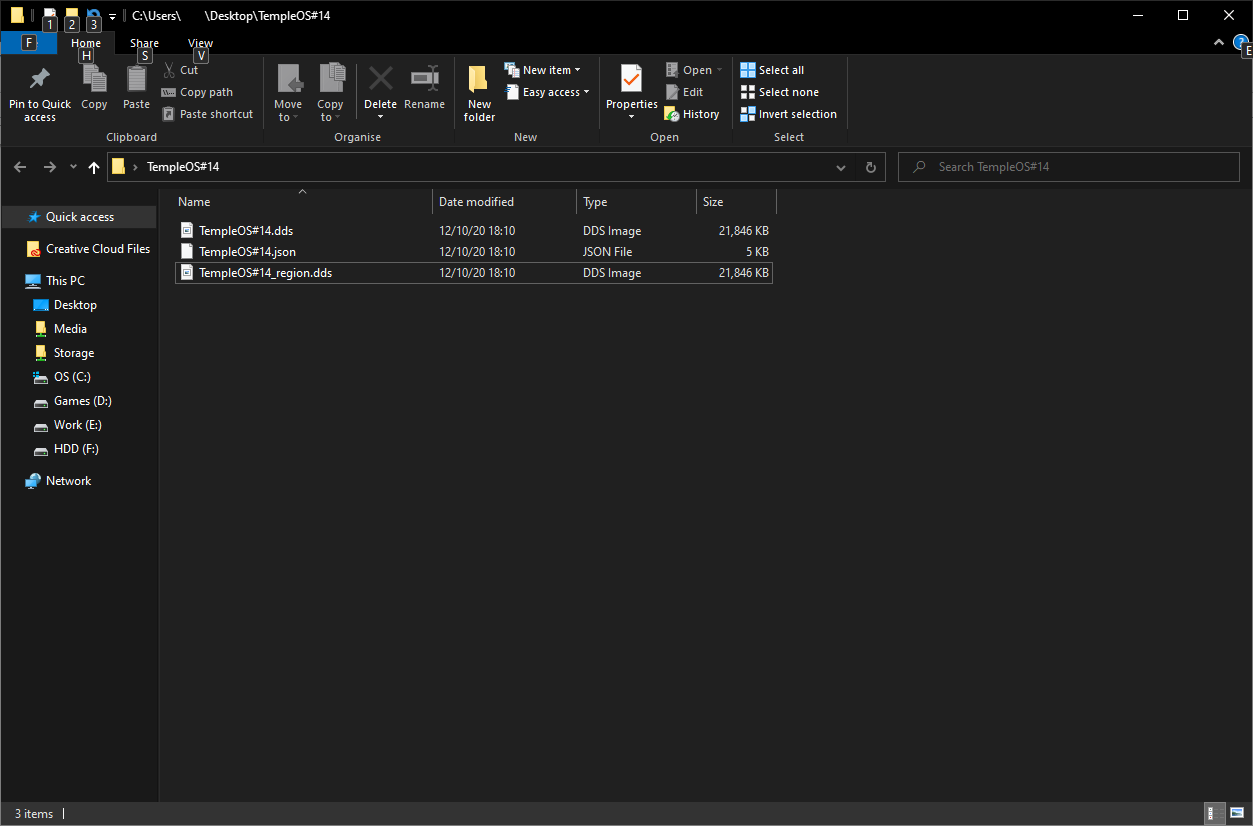
Task: Switch to details view toggle in status bar
Action: pos(1213,813)
